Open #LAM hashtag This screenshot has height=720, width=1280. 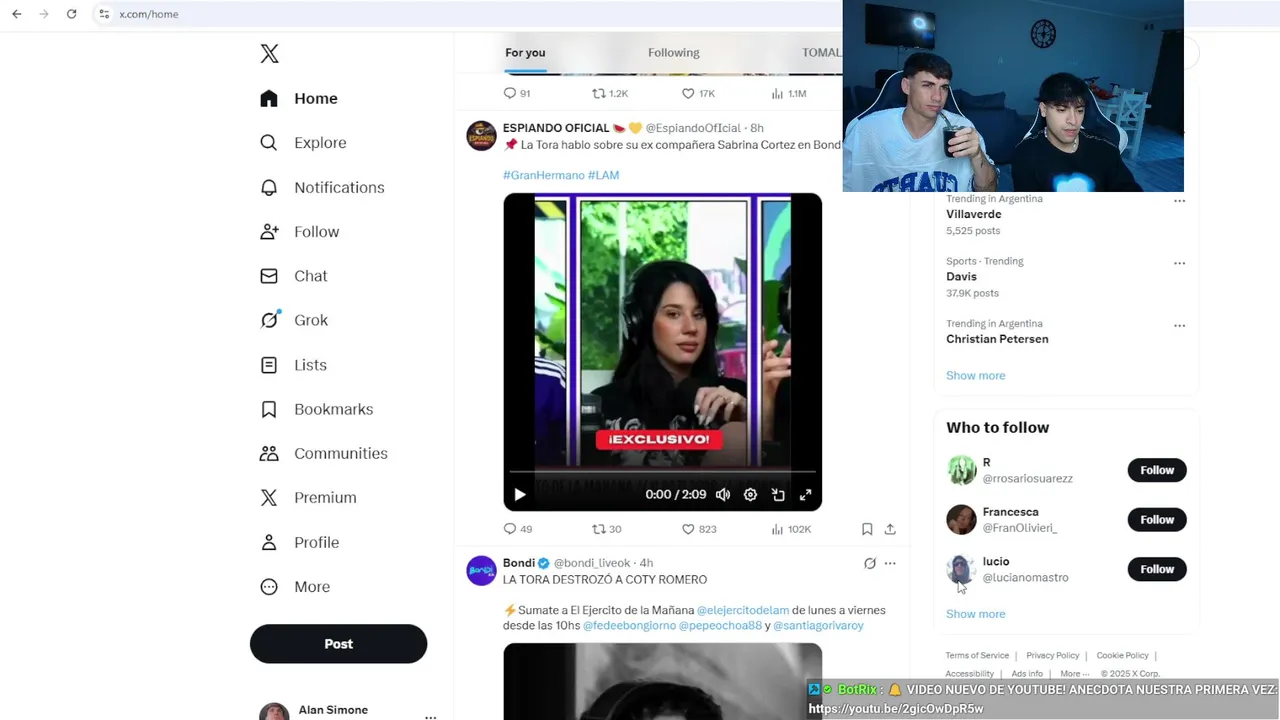pyautogui.click(x=603, y=175)
